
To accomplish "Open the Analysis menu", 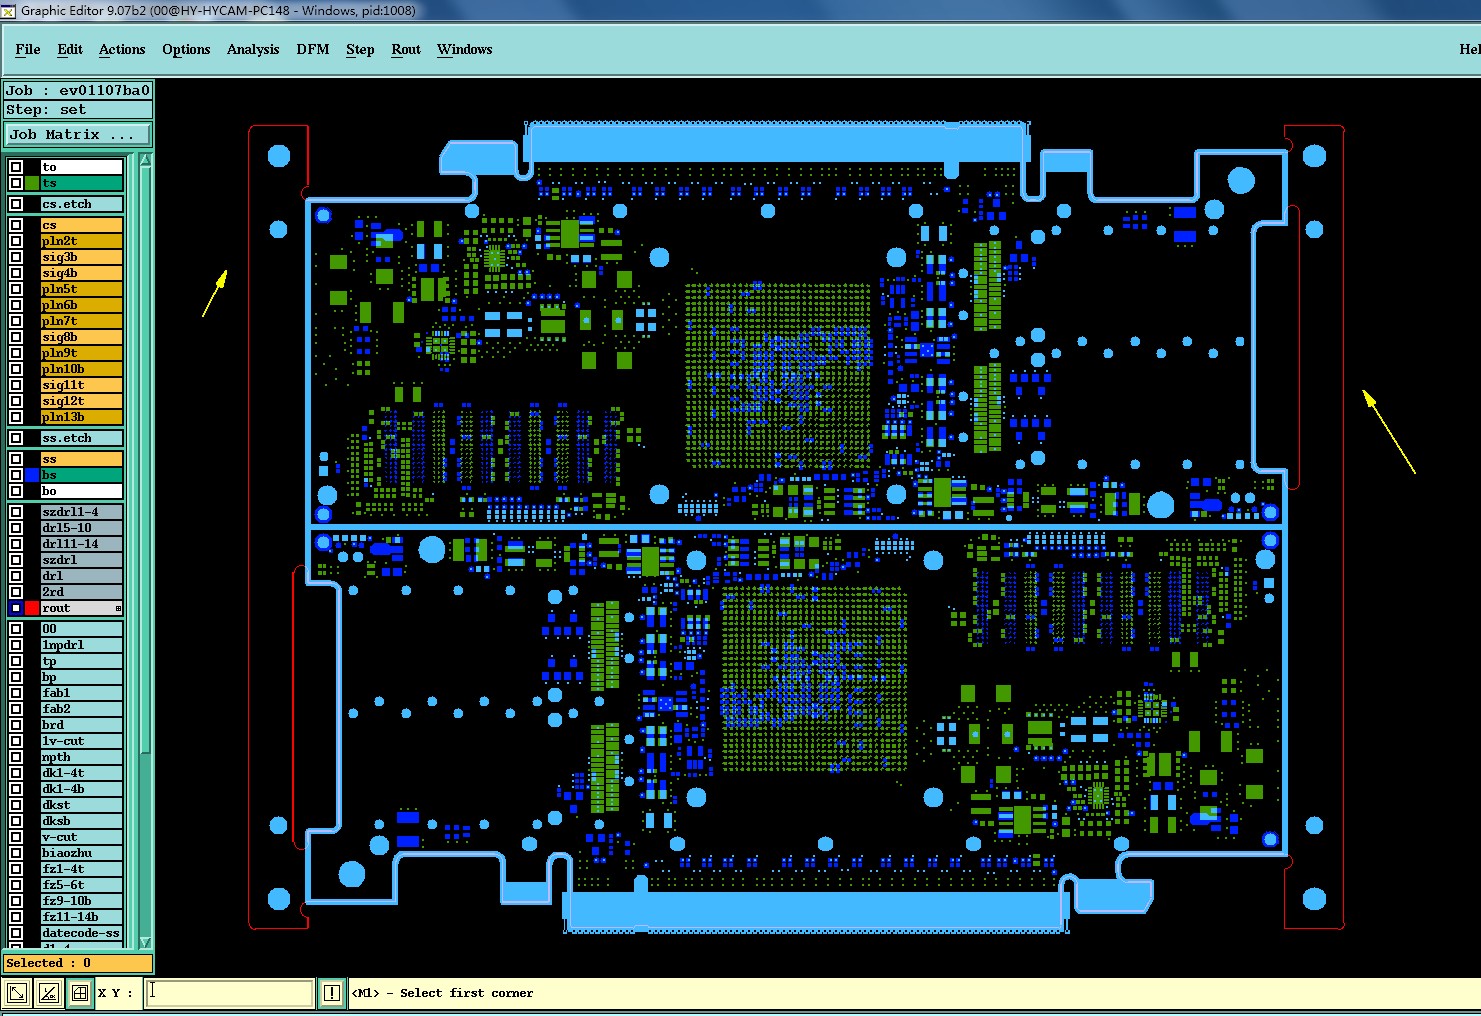I will tap(253, 49).
